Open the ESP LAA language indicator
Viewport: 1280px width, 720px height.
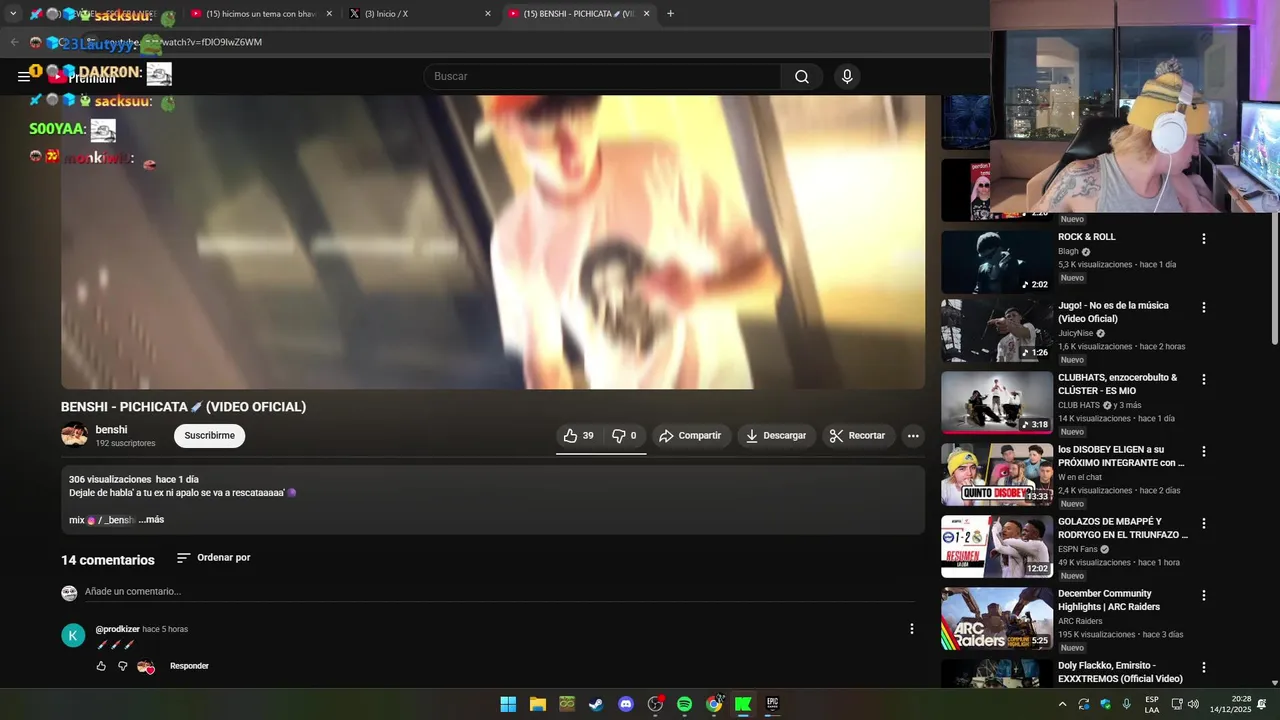[1152, 704]
